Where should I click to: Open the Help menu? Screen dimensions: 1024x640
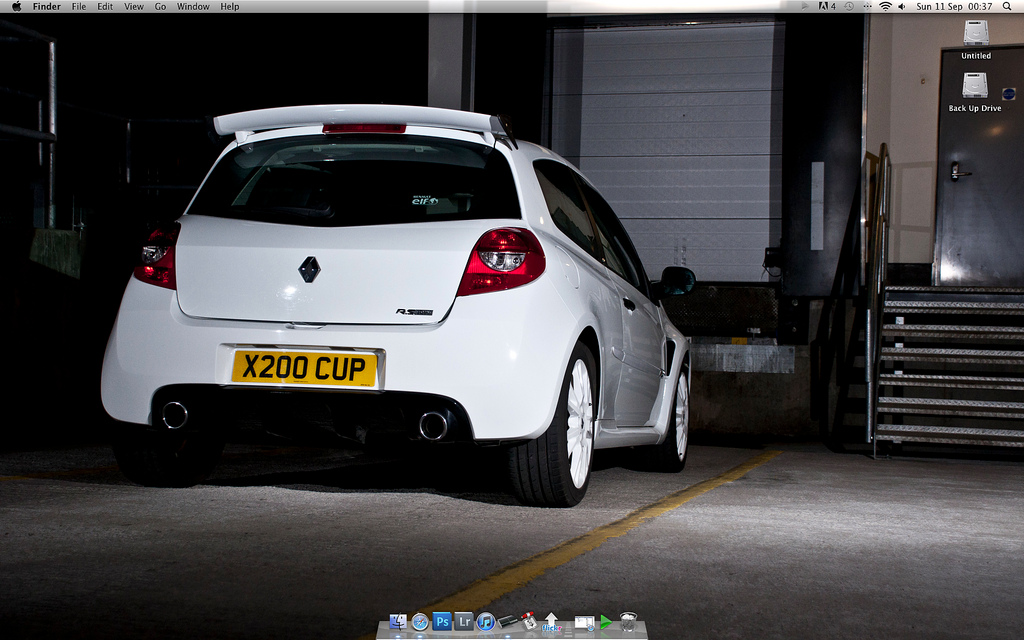pos(230,7)
